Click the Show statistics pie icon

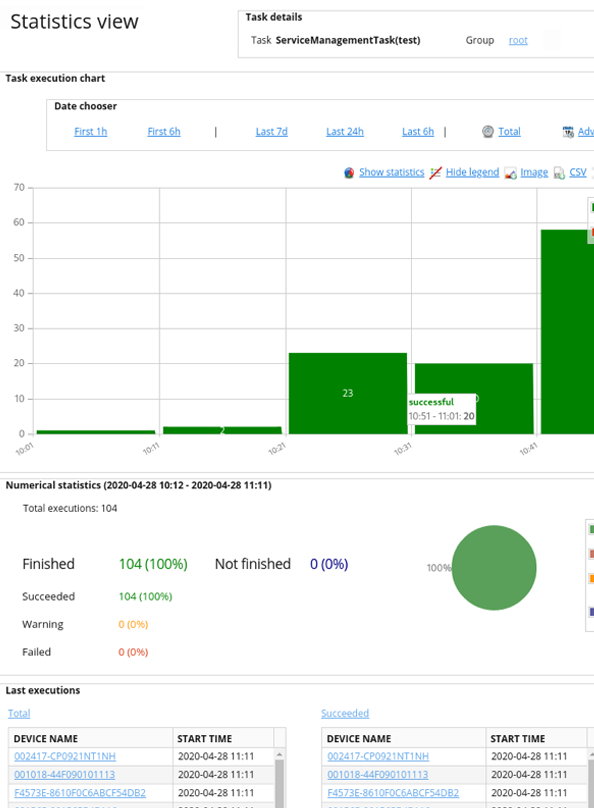pos(349,173)
